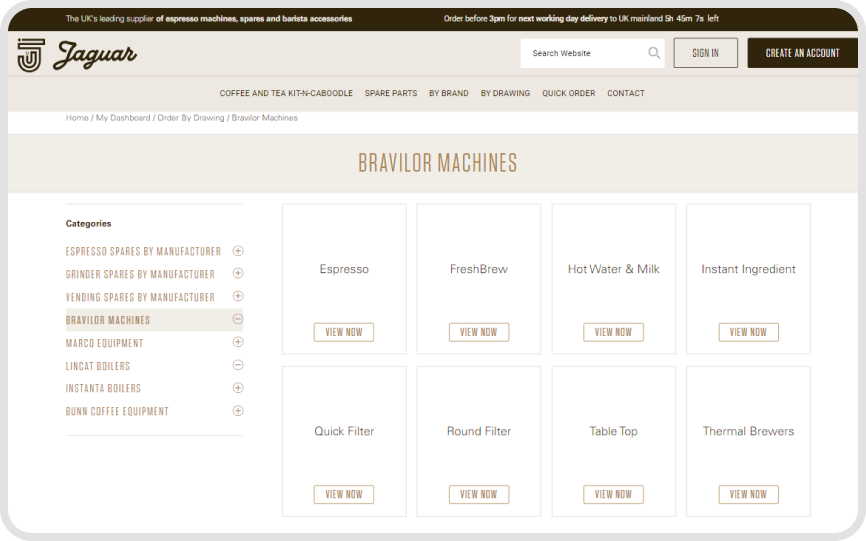866x541 pixels.
Task: Click the Bravilor Machines page heading
Action: pyautogui.click(x=437, y=163)
